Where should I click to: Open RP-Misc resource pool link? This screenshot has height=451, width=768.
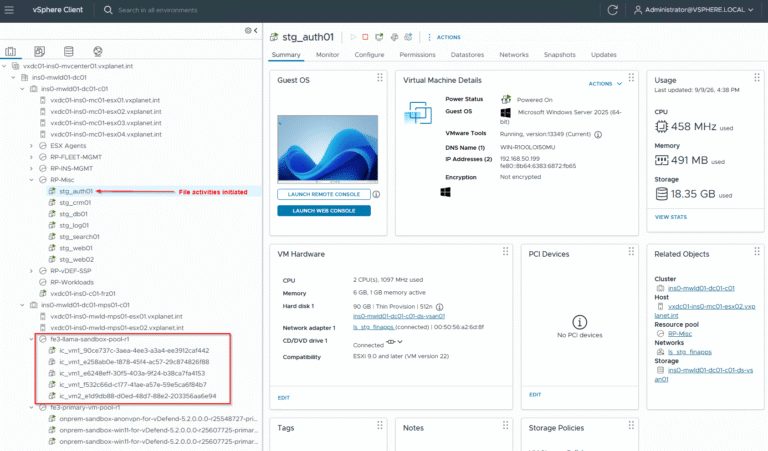click(680, 333)
